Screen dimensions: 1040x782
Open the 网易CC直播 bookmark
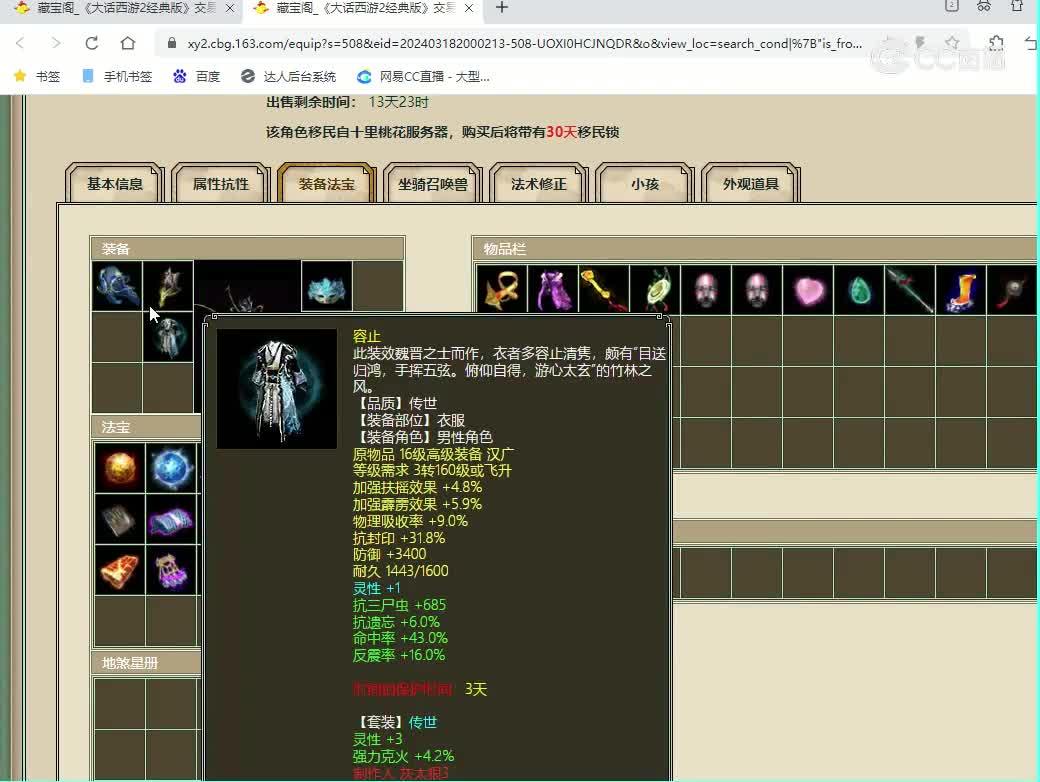pyautogui.click(x=423, y=76)
